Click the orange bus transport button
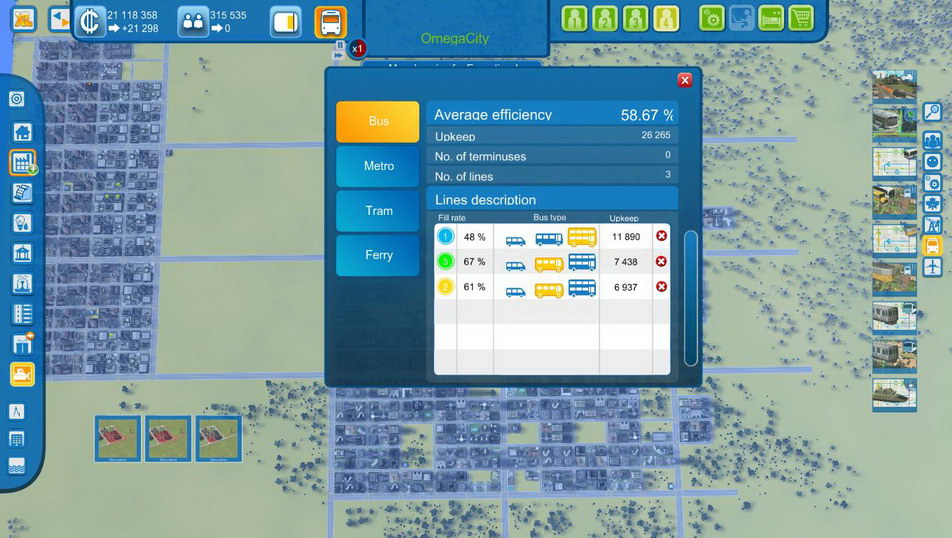This screenshot has width=952, height=538. pos(331,22)
